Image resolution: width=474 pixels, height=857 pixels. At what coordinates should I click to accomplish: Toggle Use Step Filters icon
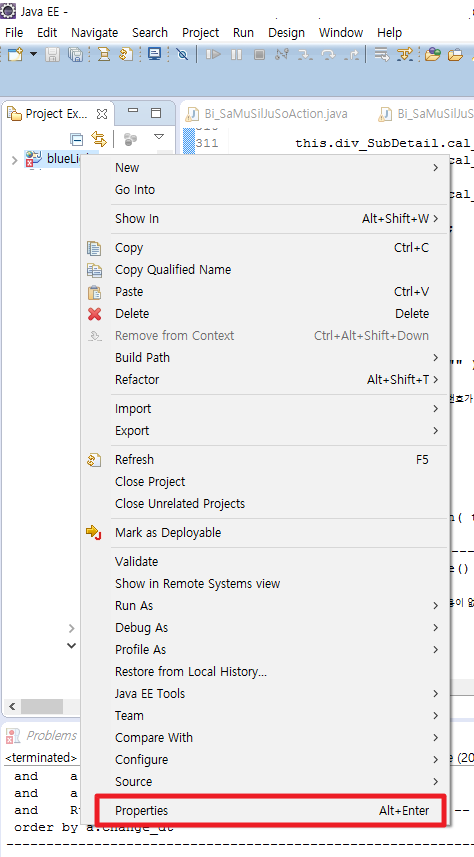(x=405, y=54)
